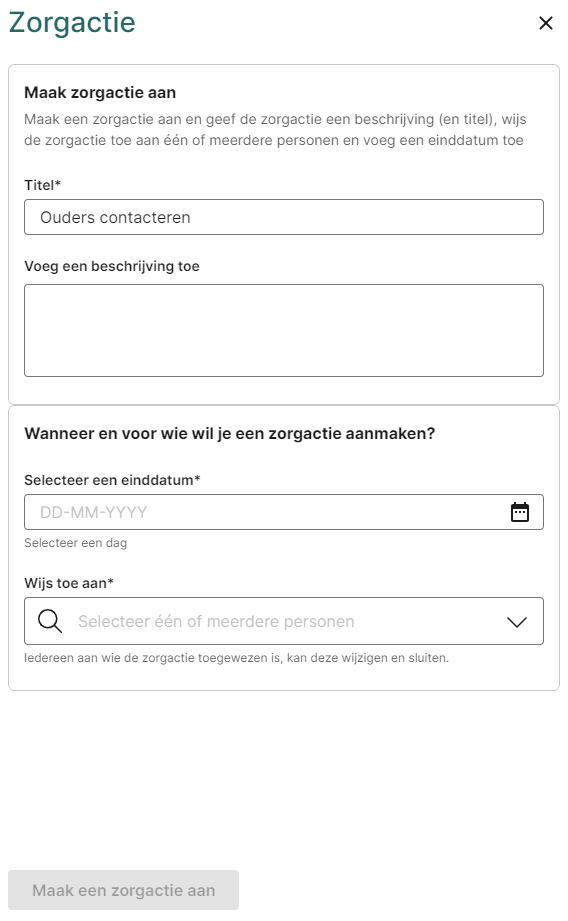
Task: Focus the Titel field containing Ouders contacteren
Action: pos(284,217)
